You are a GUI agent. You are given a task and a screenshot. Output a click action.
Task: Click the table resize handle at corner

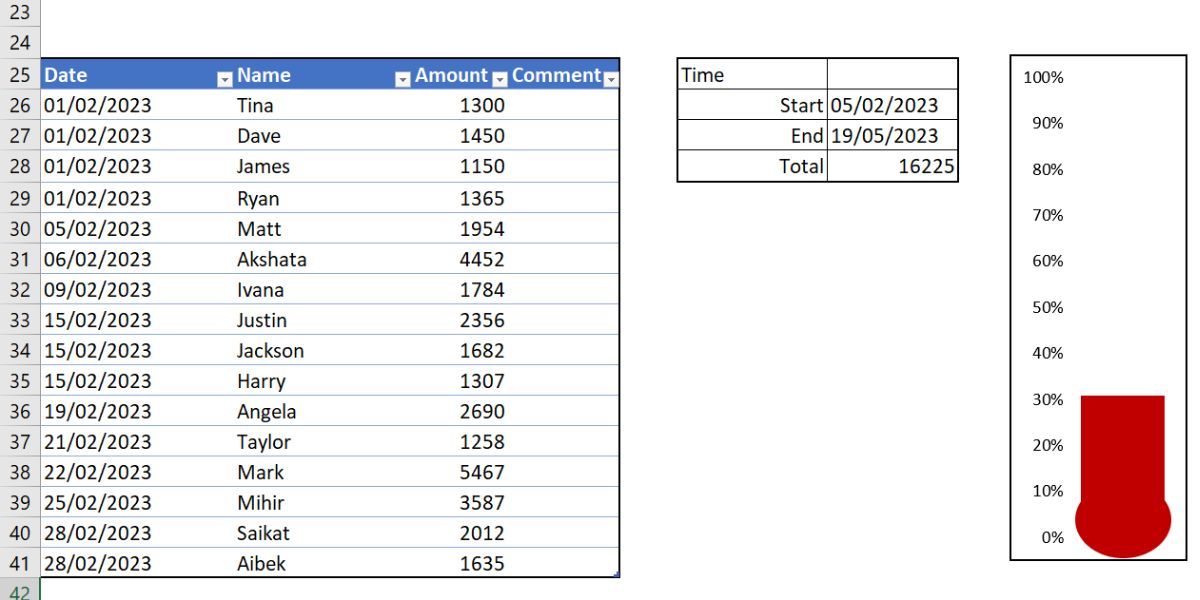point(616,574)
